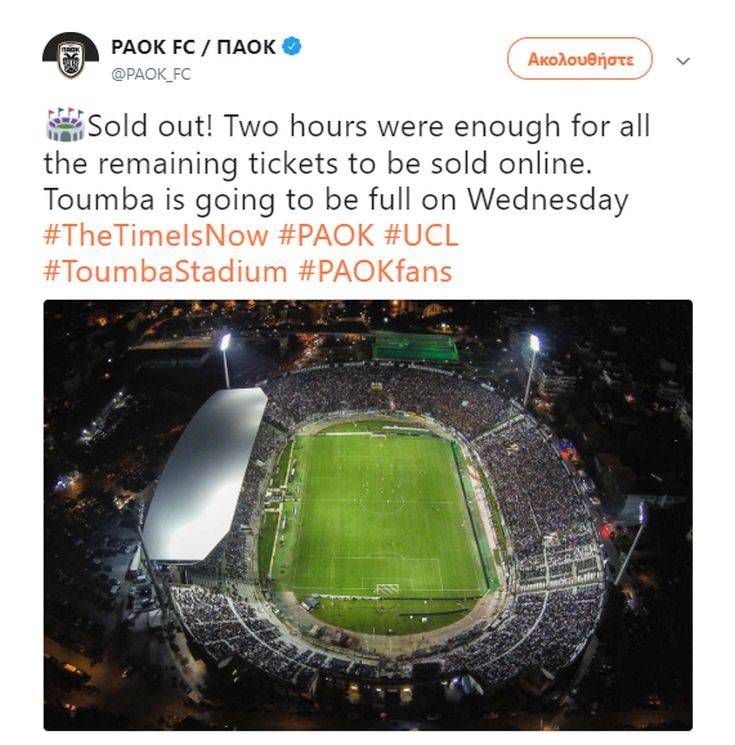The height and width of the screenshot is (745, 735).
Task: Open the #PAOKfans hashtag
Action: coord(375,271)
